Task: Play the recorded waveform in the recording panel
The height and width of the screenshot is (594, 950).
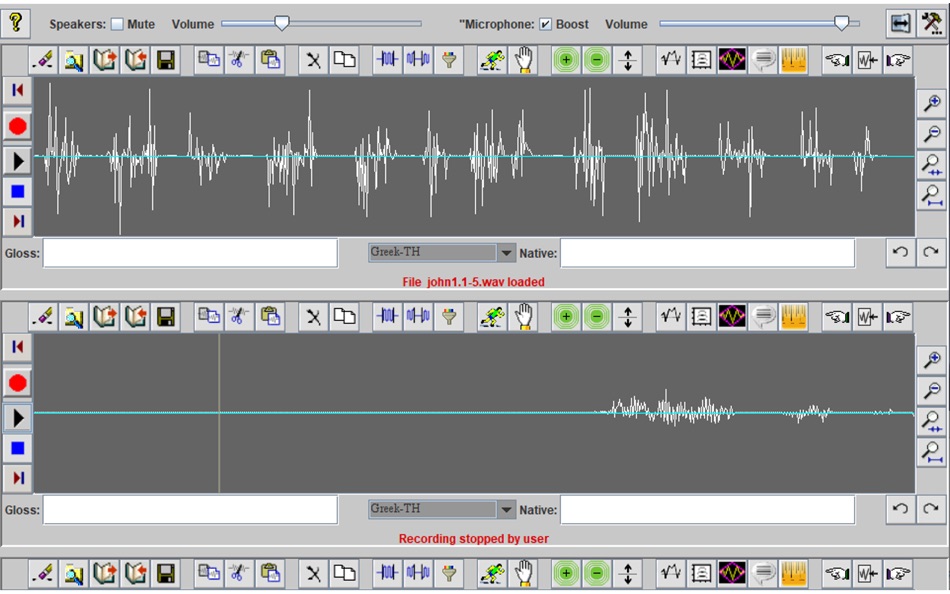Action: (x=18, y=418)
